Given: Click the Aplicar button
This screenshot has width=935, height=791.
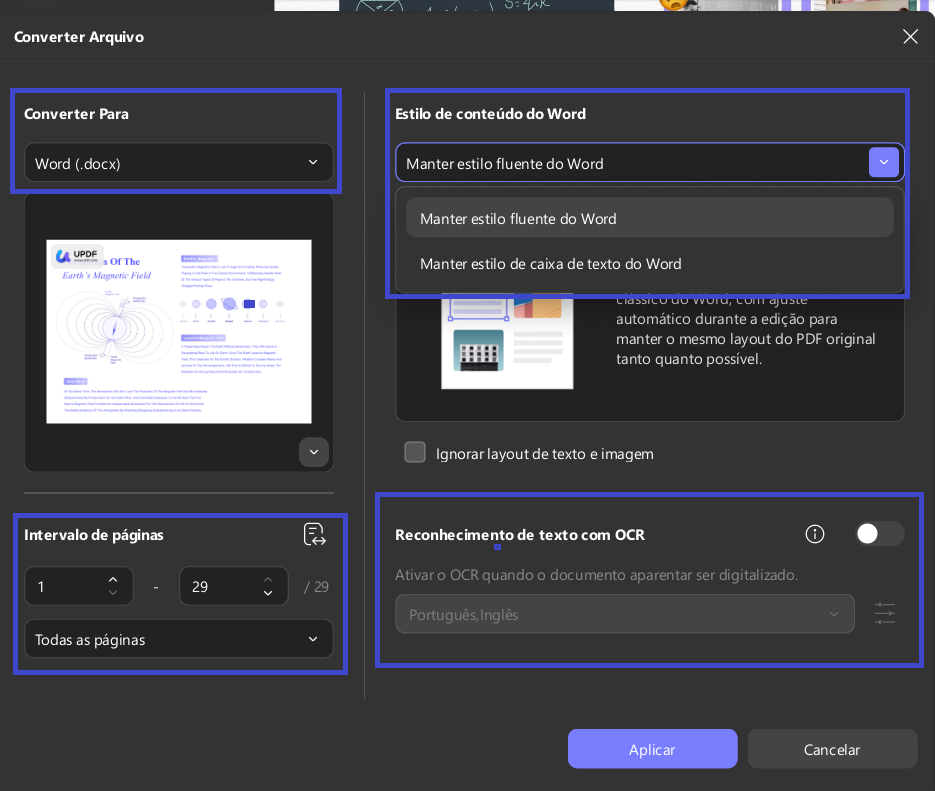Looking at the screenshot, I should point(652,749).
